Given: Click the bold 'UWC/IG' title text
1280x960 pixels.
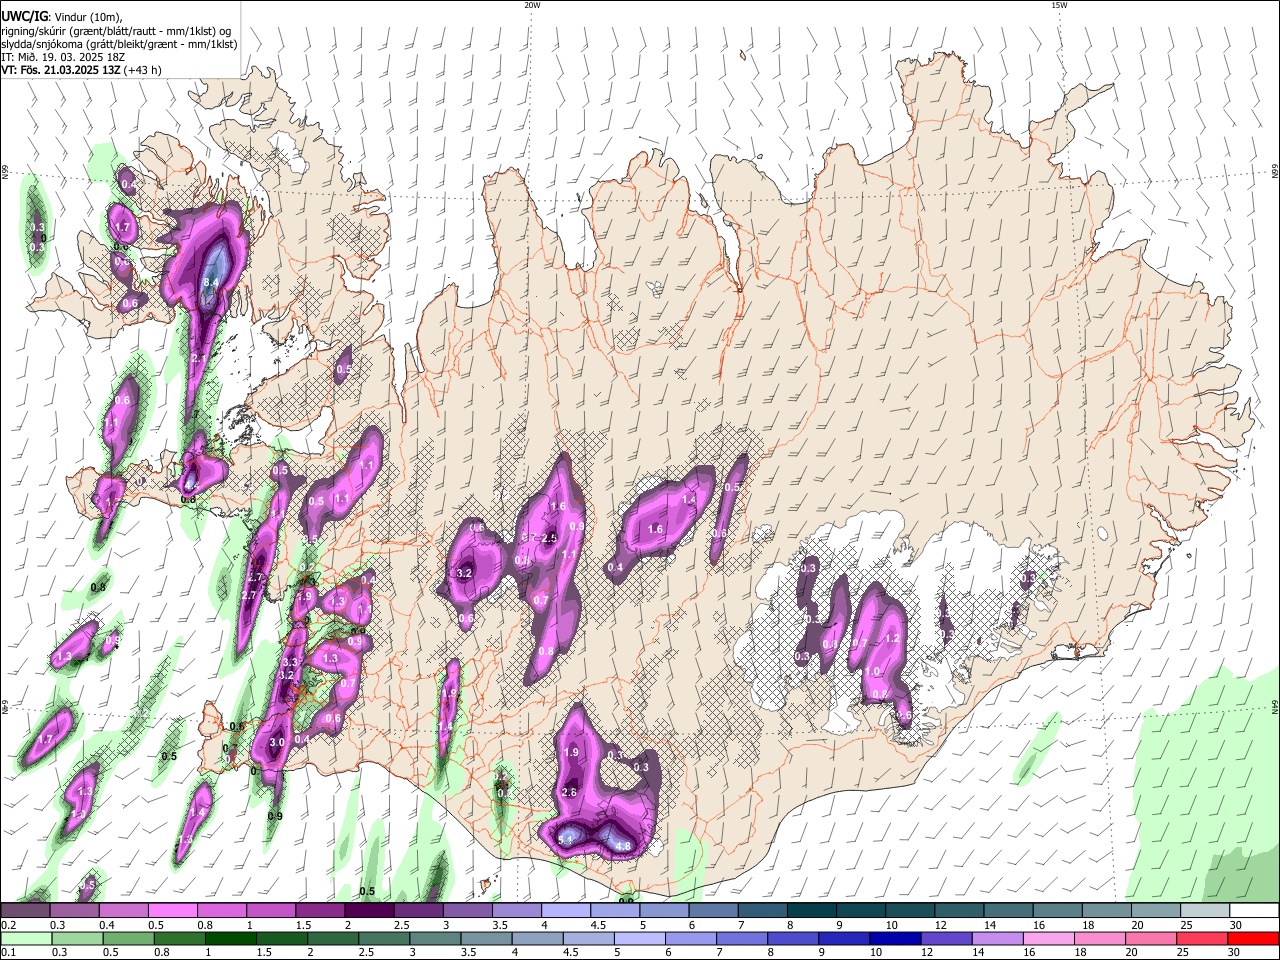Looking at the screenshot, I should coord(24,15).
